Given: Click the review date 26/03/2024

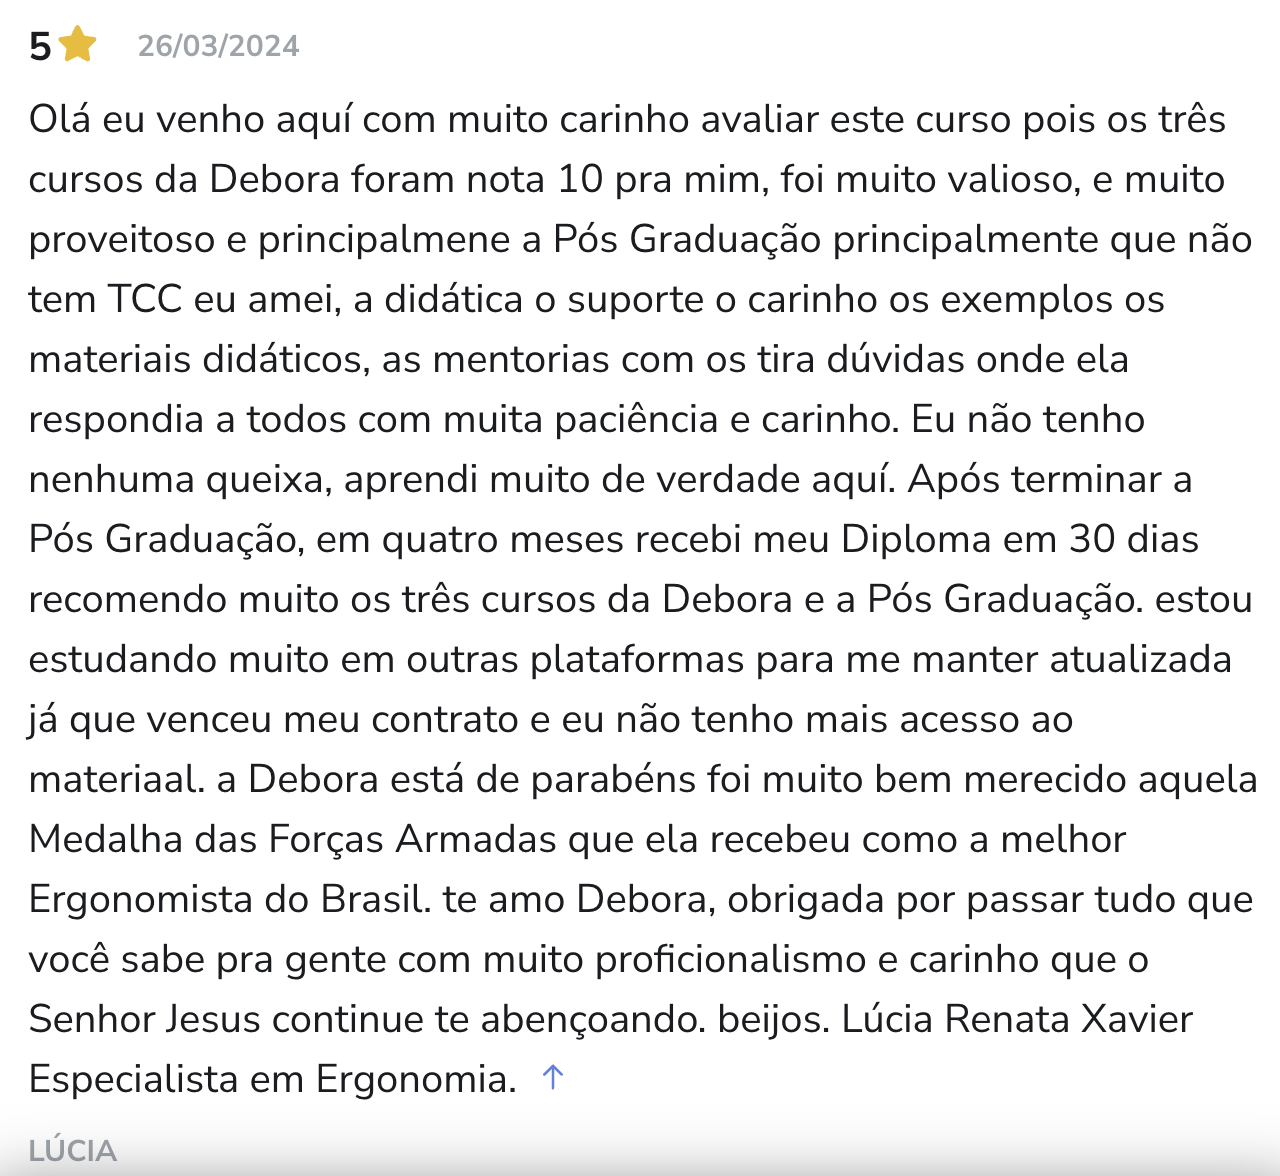Looking at the screenshot, I should click(x=218, y=46).
